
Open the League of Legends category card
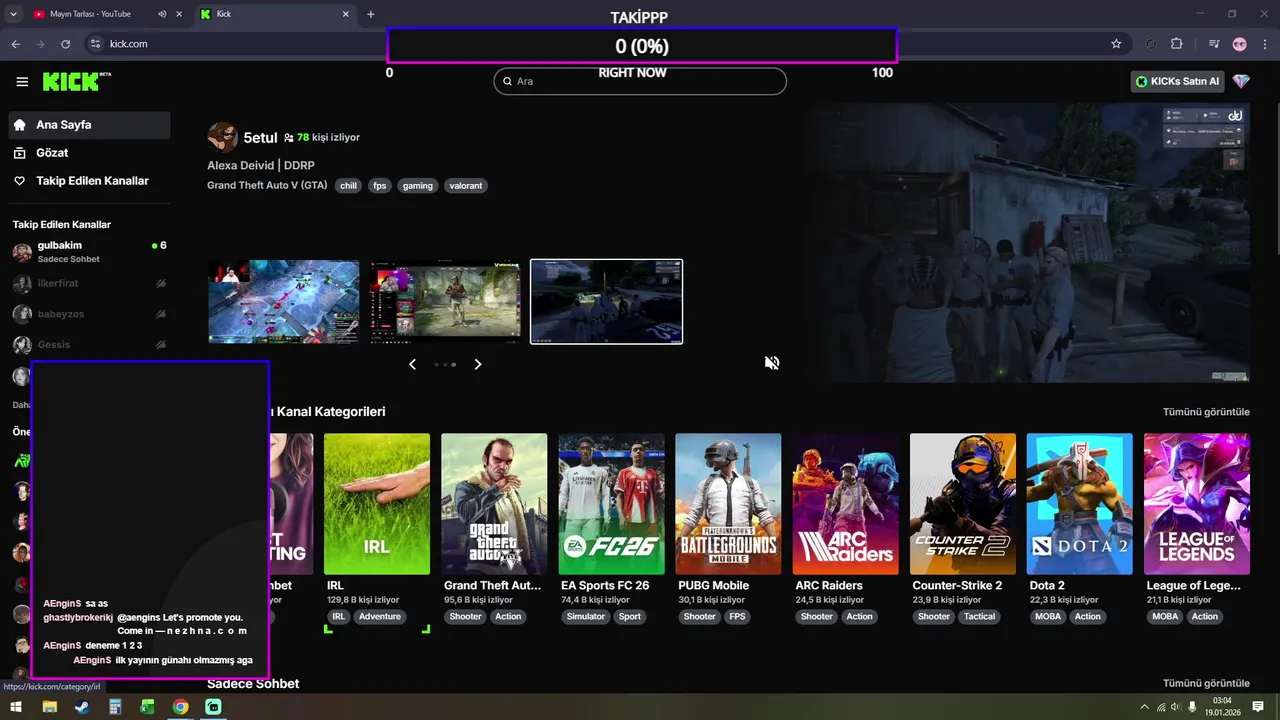1196,504
